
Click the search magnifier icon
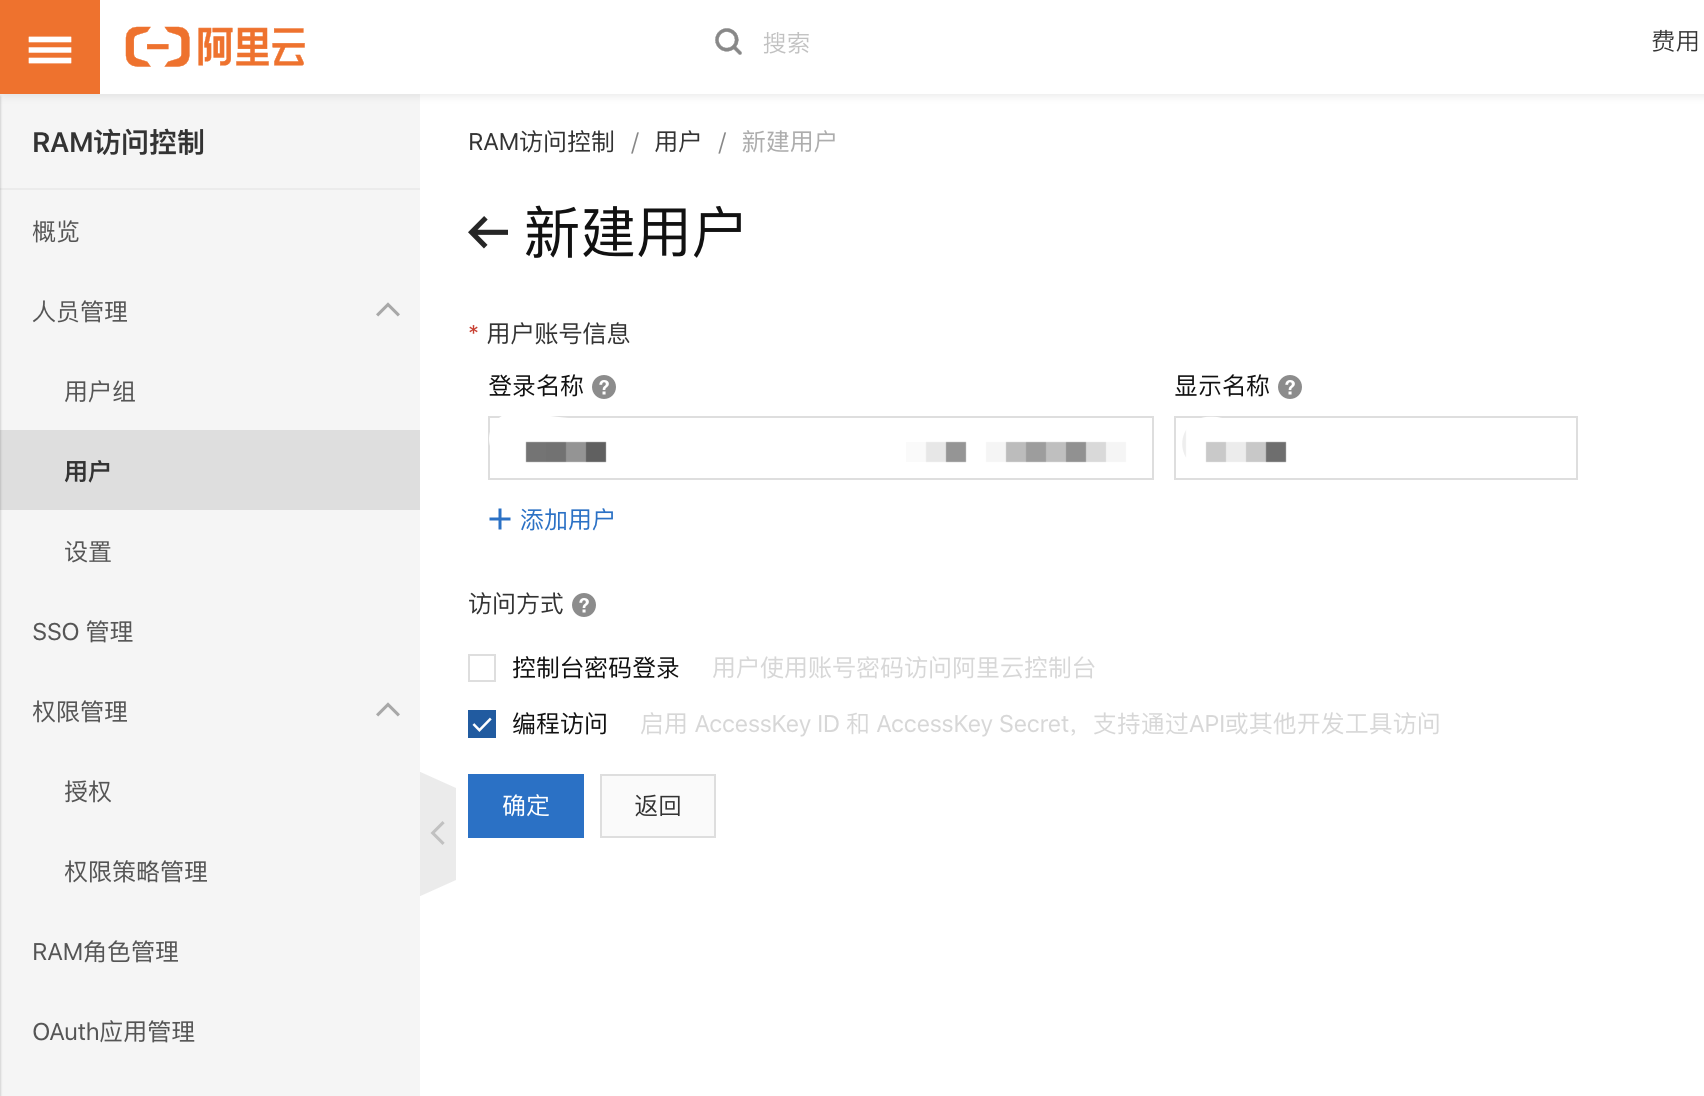[729, 42]
